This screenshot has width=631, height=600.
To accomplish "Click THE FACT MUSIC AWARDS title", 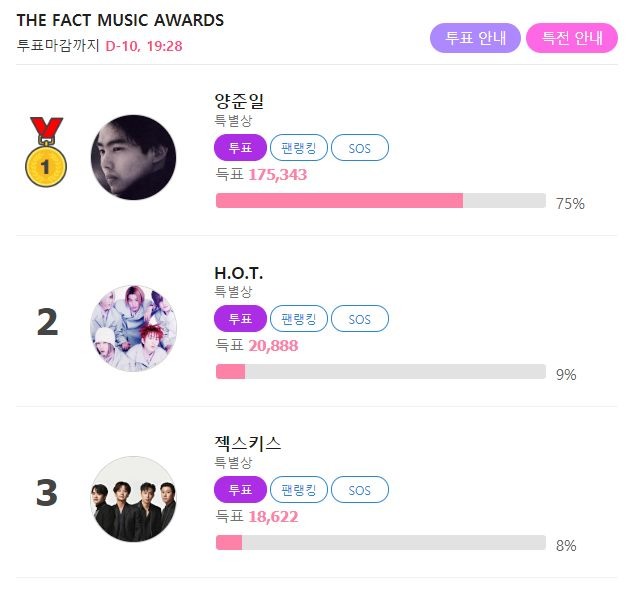I will click(x=120, y=20).
